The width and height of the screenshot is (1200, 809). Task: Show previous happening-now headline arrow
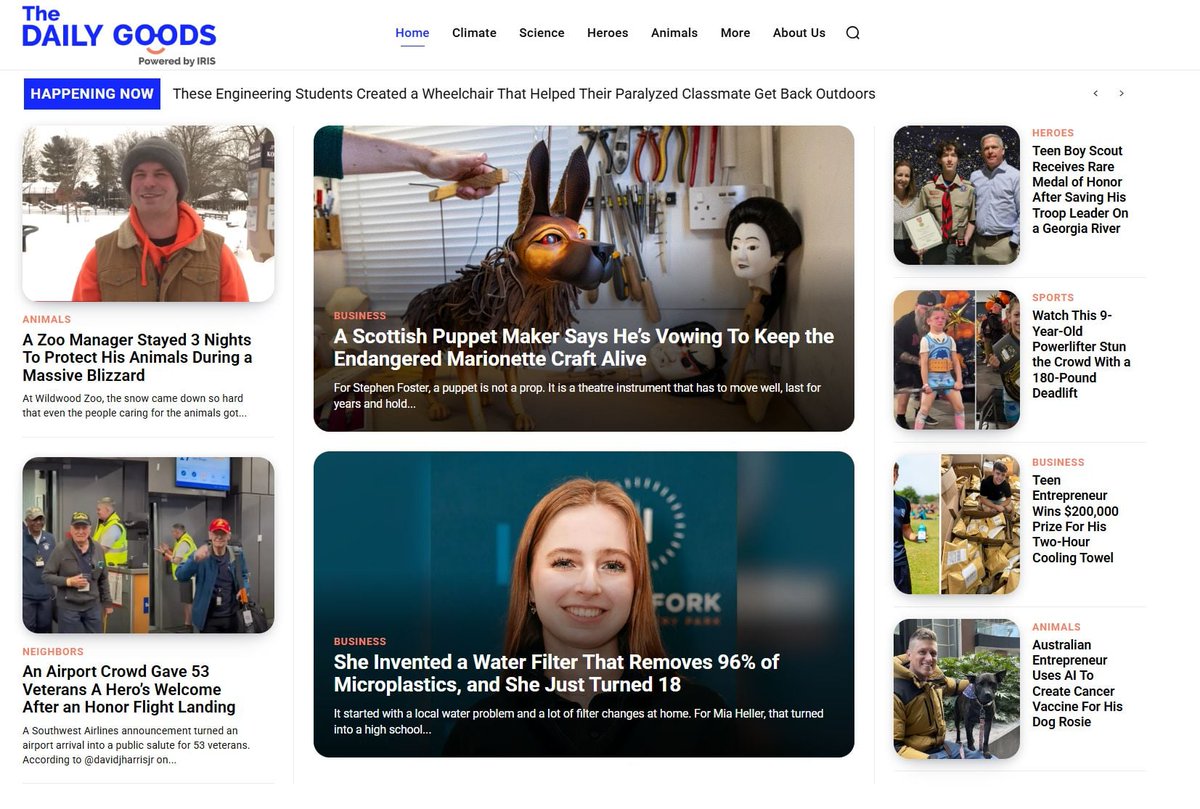(x=1095, y=94)
